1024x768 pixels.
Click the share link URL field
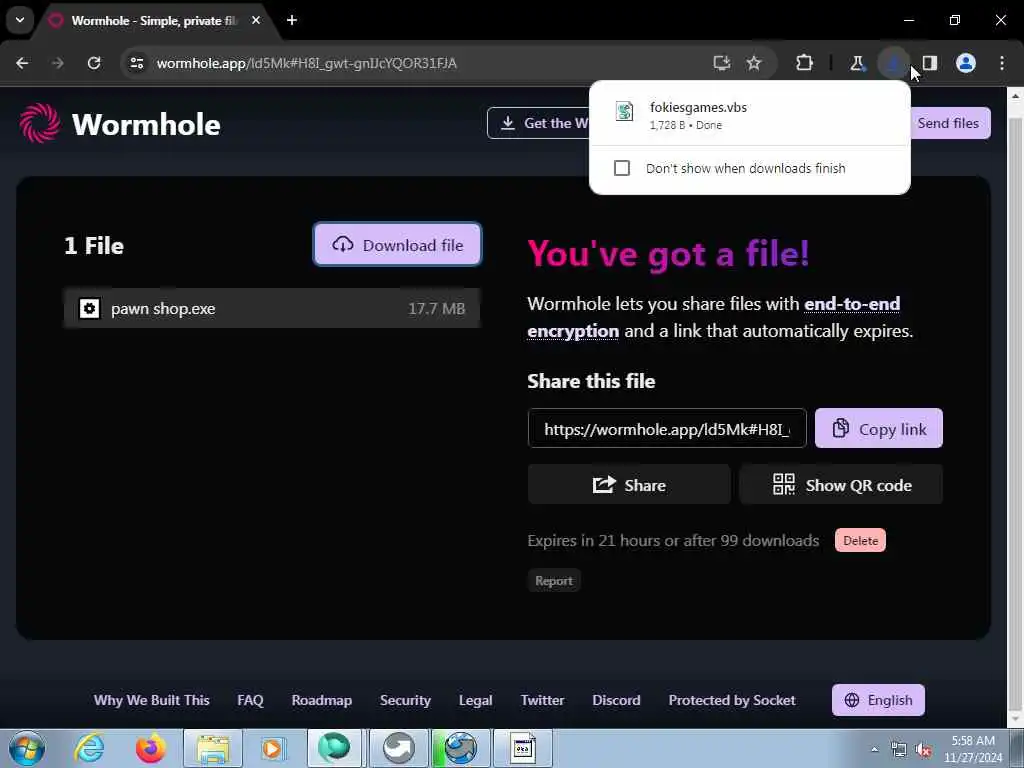click(667, 428)
